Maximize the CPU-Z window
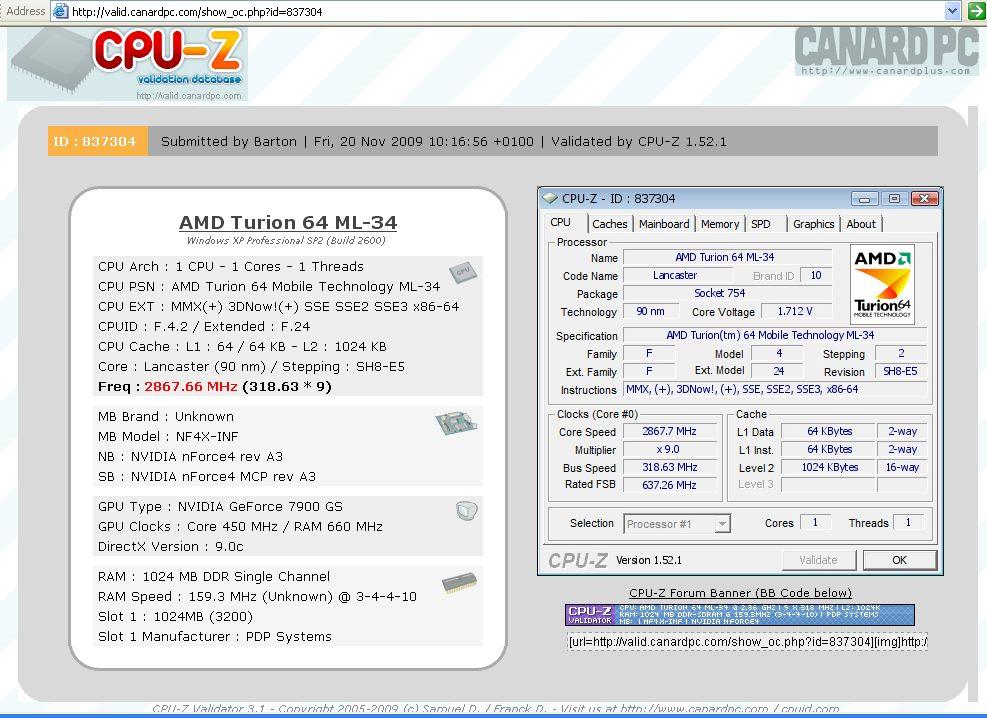The image size is (987, 718). [x=894, y=199]
